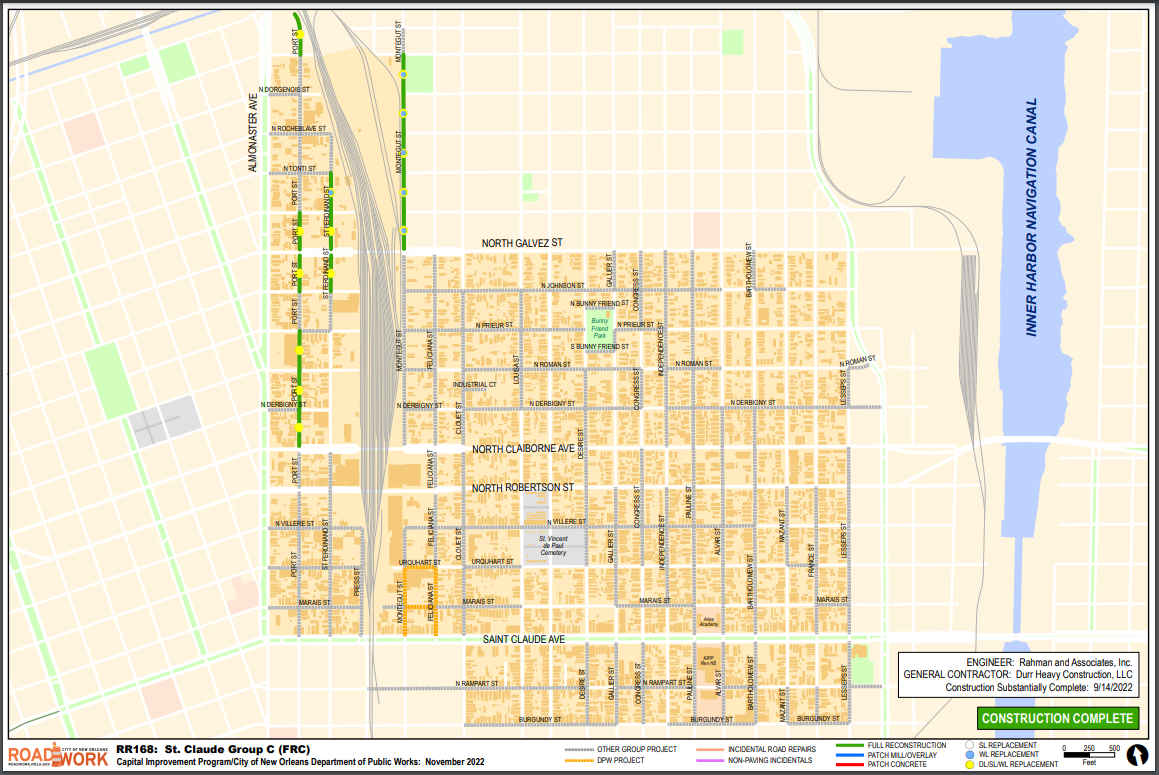The width and height of the screenshot is (1159, 775).
Task: Click the Incidental Road Repairs legend line
Action: tap(710, 749)
